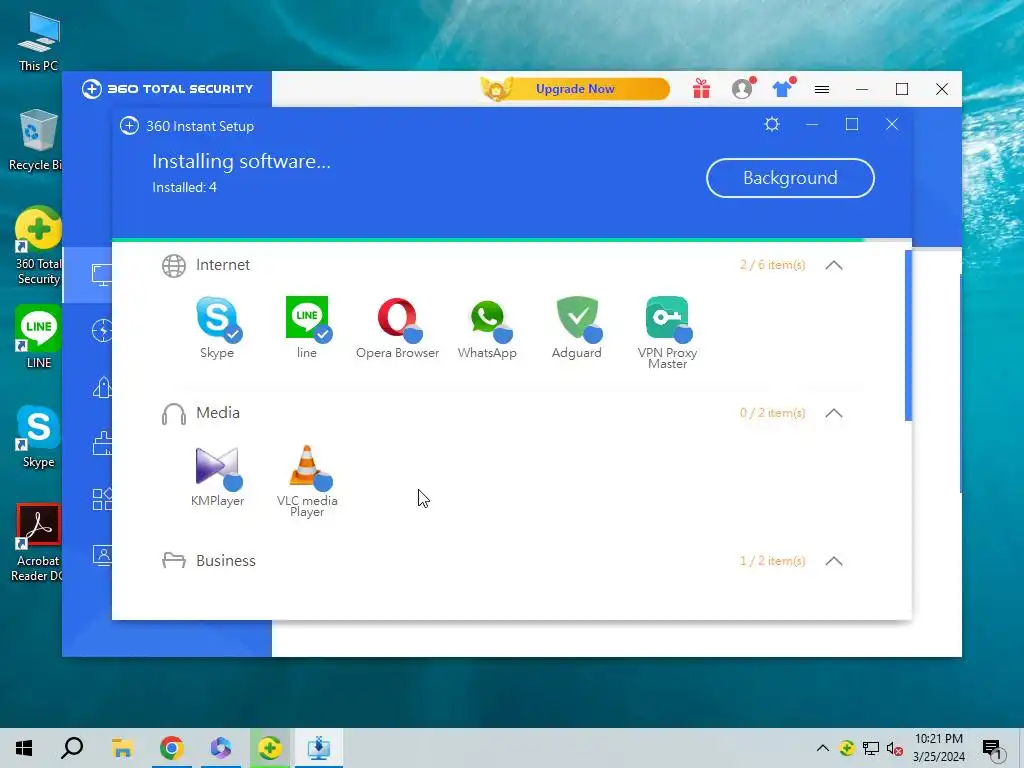
Task: Select the cleanup brush sidebar icon
Action: (x=103, y=443)
